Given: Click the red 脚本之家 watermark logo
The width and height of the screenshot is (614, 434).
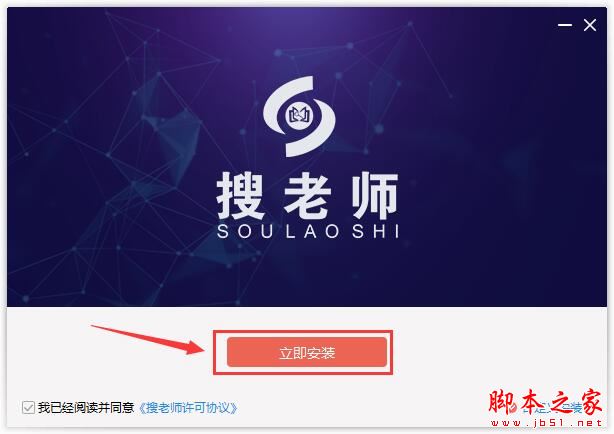Looking at the screenshot, I should 545,401.
